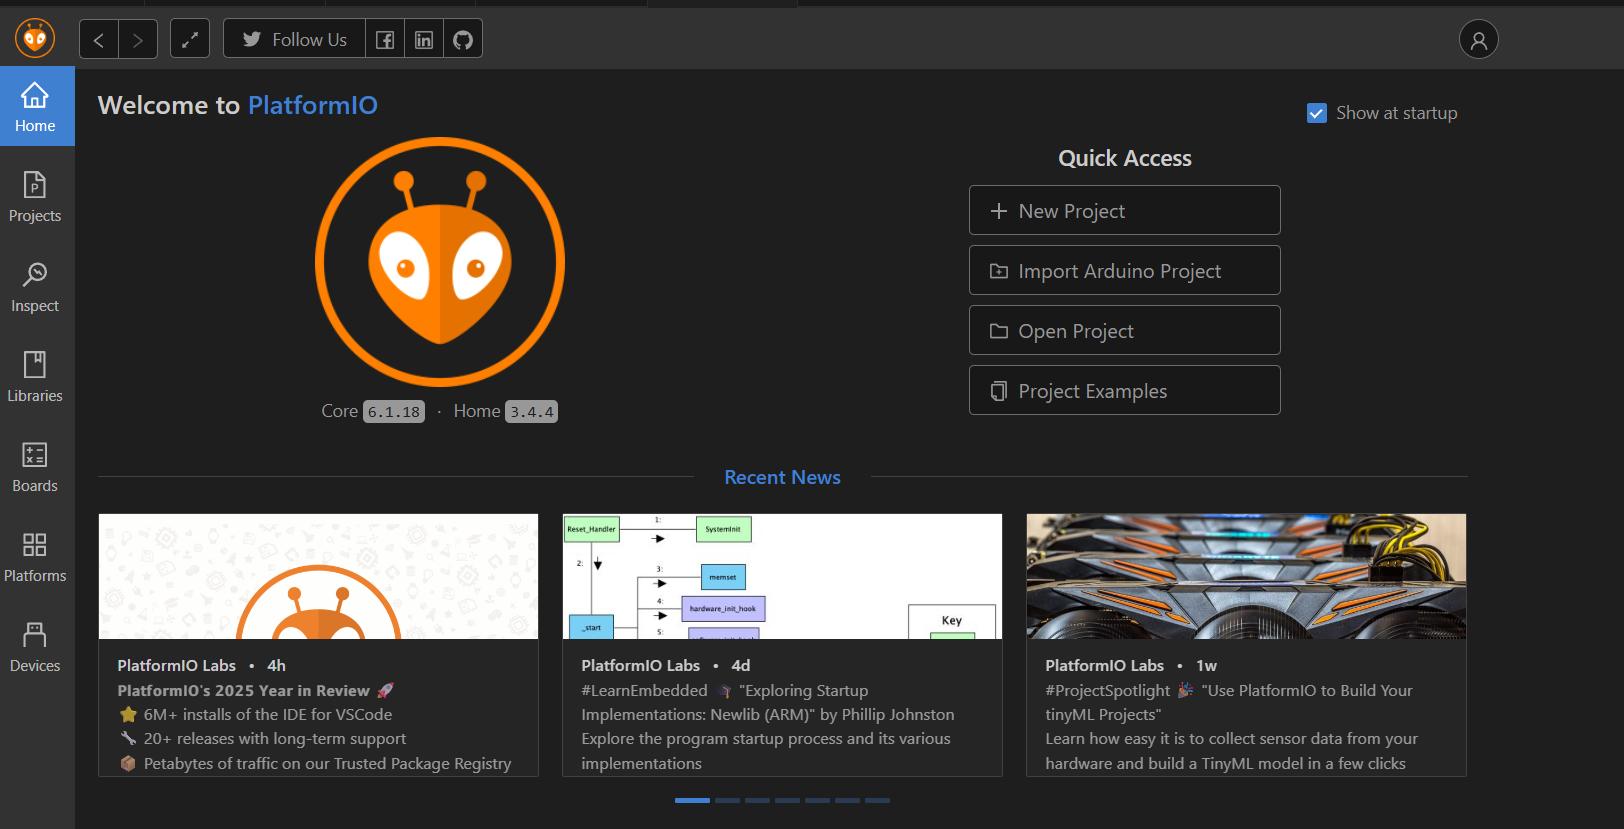Open the Projects sidebar section
The image size is (1624, 829).
coord(37,196)
